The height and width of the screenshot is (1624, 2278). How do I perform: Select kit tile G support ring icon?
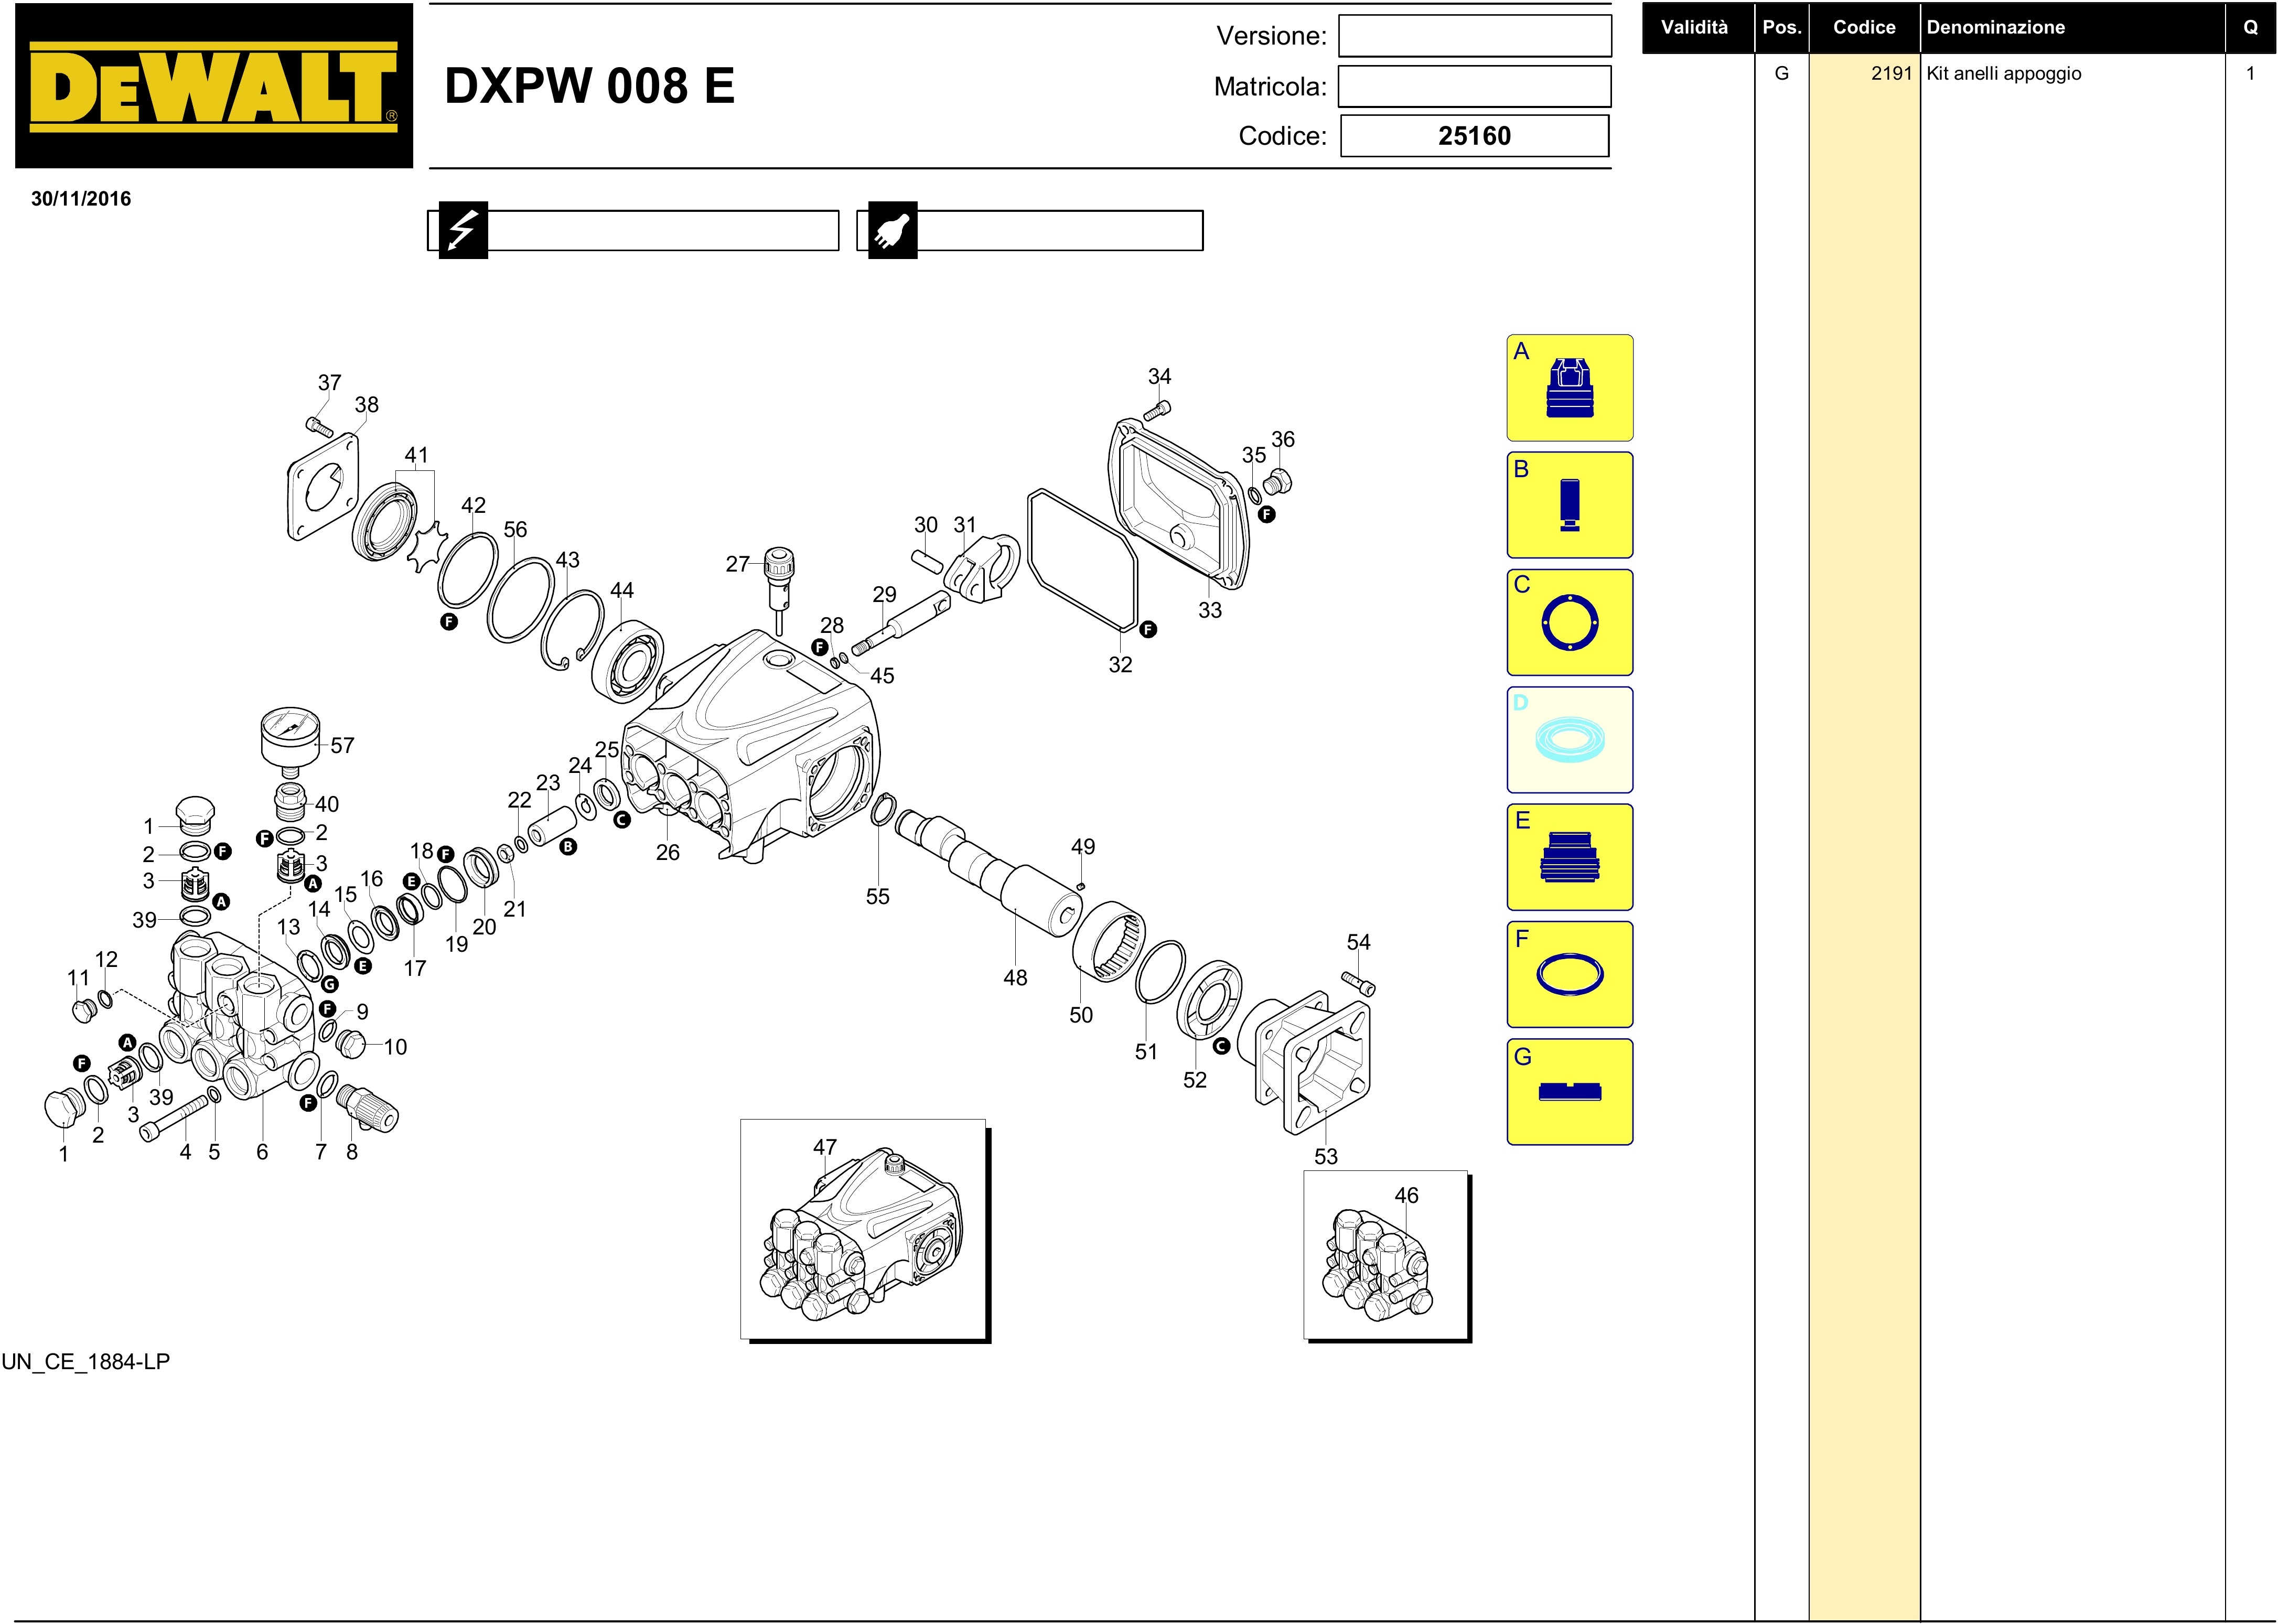(x=1569, y=1092)
